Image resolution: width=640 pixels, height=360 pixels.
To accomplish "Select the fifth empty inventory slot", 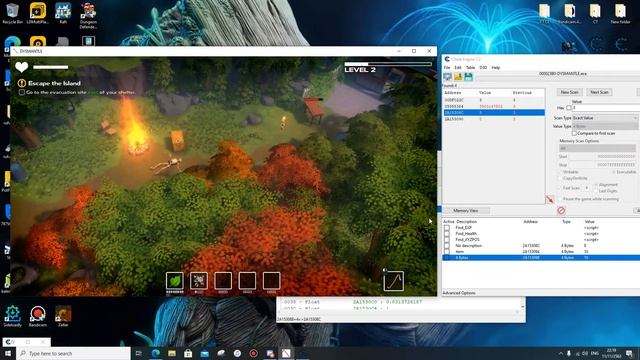I will pyautogui.click(x=271, y=281).
